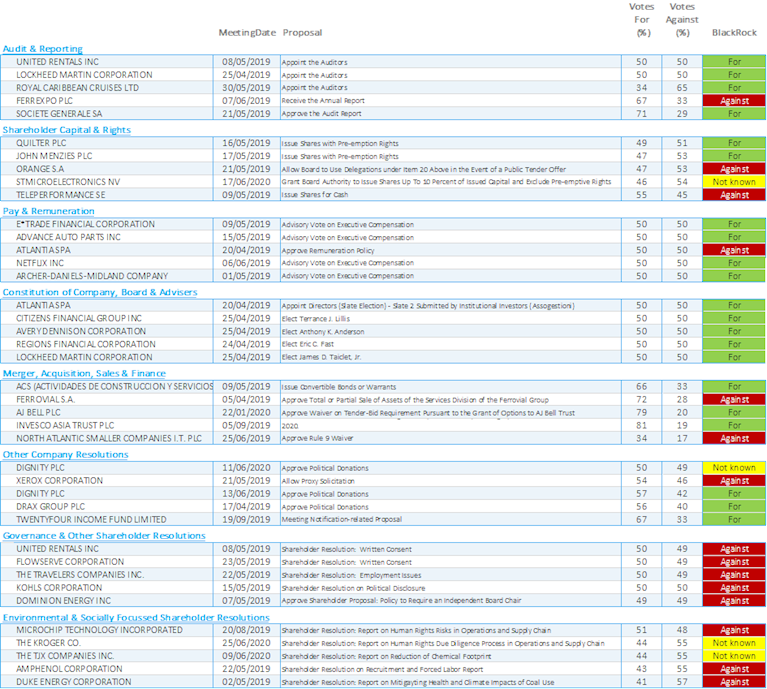Select the Elect James D. Taiclet, Jr. cell
This screenshot has width=767, height=689.
[451, 357]
